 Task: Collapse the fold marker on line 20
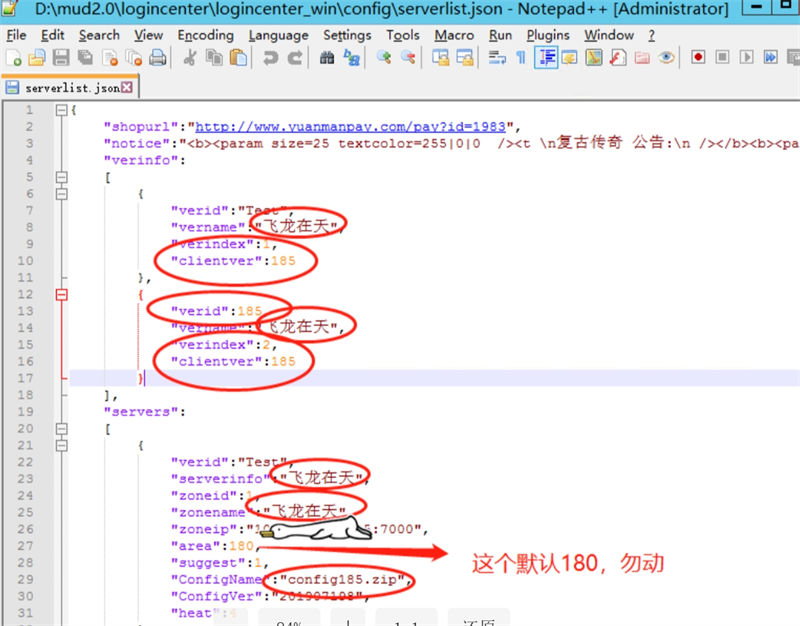(x=62, y=429)
